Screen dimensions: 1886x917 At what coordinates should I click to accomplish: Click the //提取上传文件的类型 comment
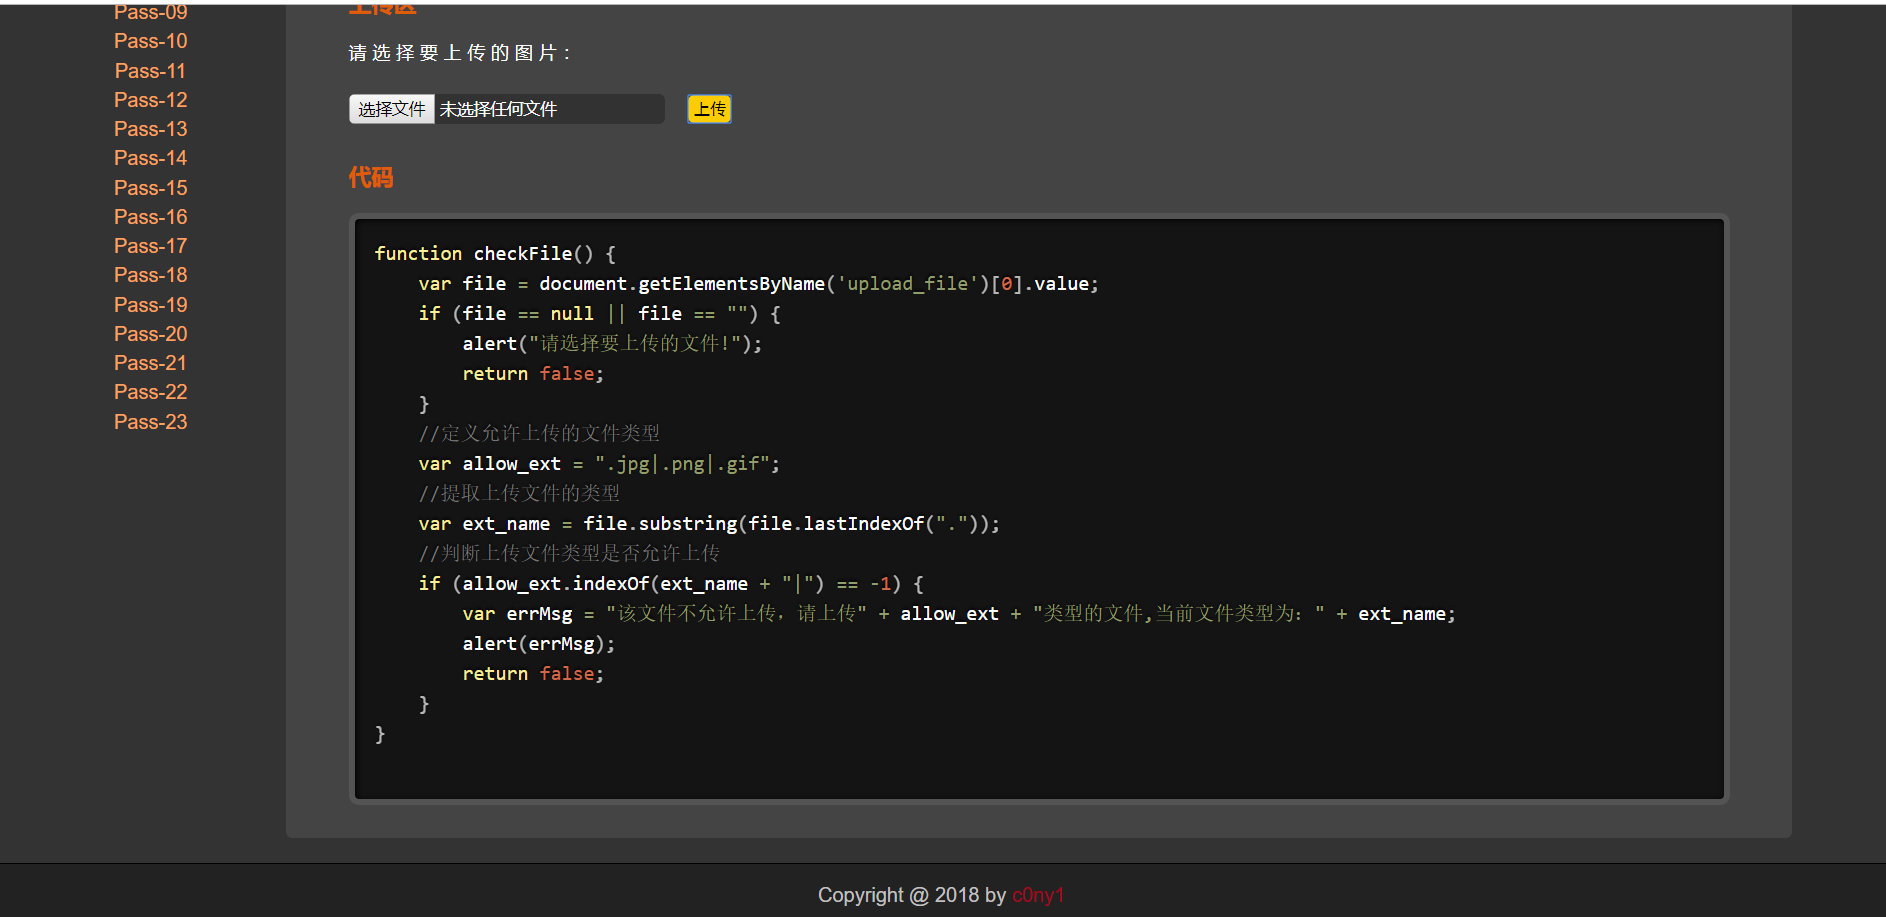519,494
